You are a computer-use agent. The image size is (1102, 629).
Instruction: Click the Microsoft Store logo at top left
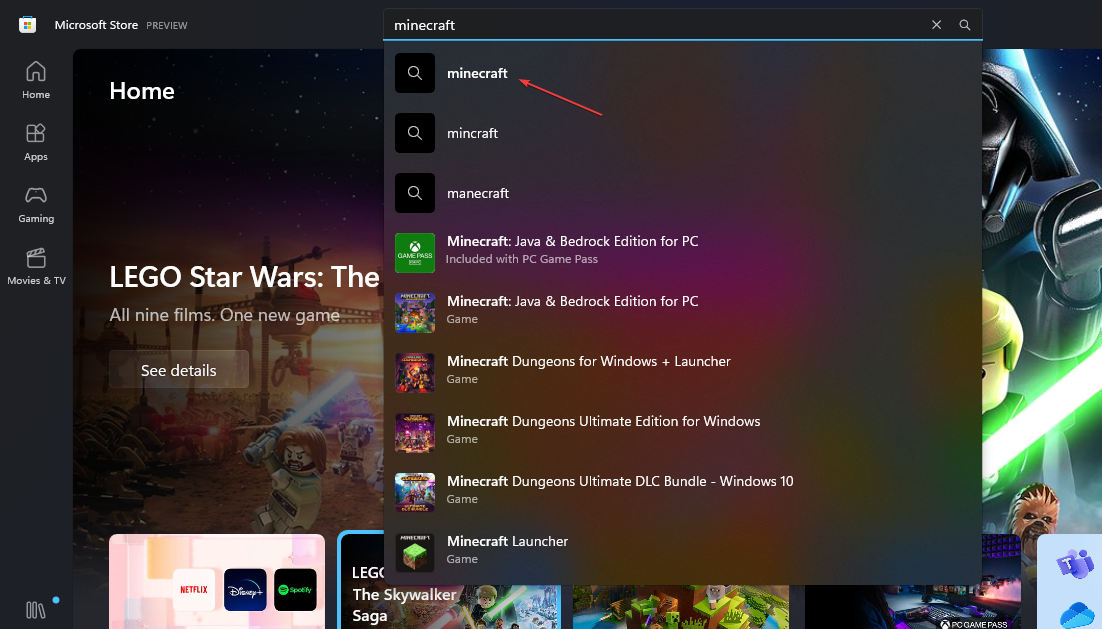pos(26,24)
